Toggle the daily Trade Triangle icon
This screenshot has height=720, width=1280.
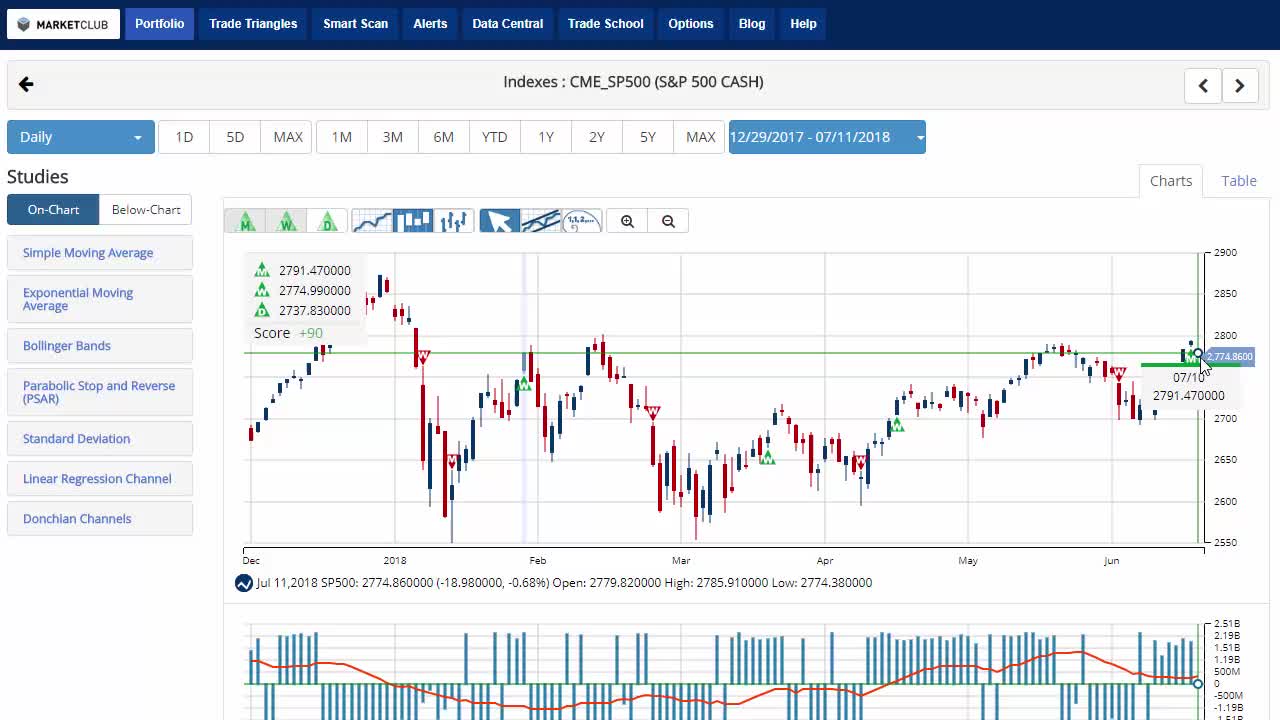(327, 221)
